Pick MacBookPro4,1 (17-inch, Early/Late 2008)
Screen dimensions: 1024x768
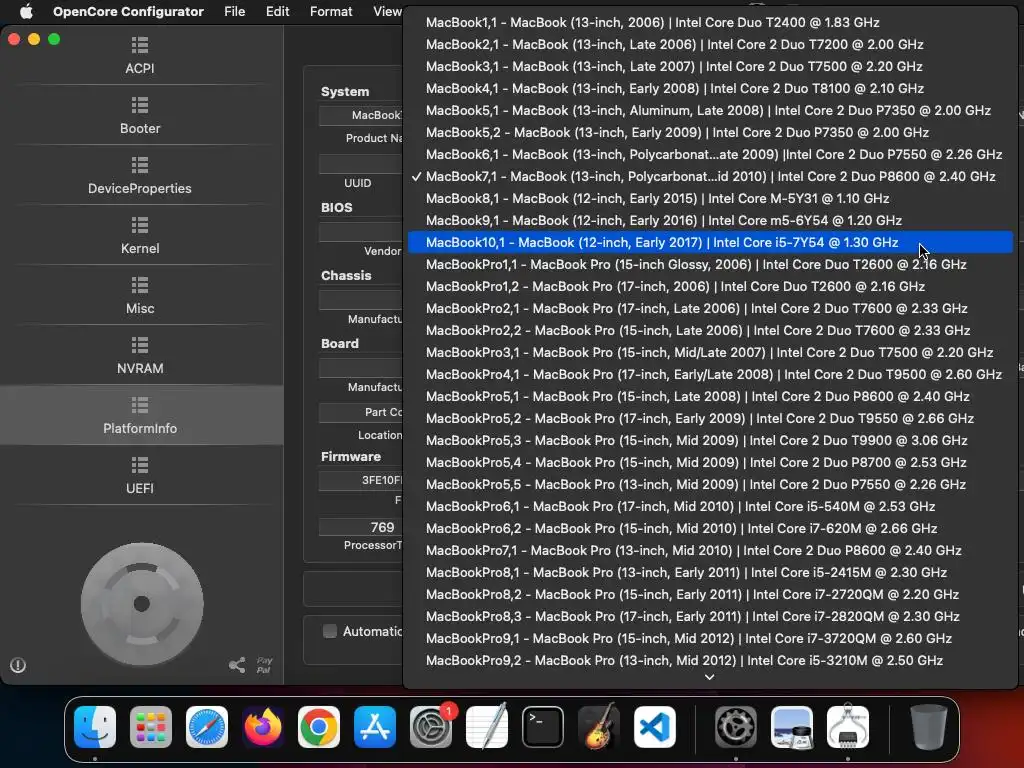click(710, 374)
